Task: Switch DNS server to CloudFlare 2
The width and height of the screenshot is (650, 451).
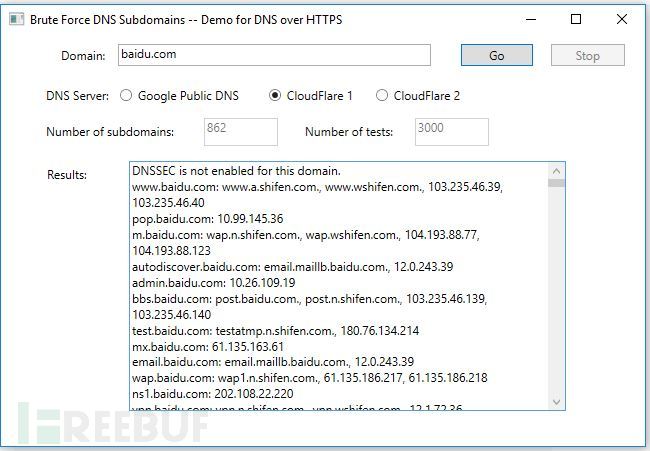Action: (382, 96)
